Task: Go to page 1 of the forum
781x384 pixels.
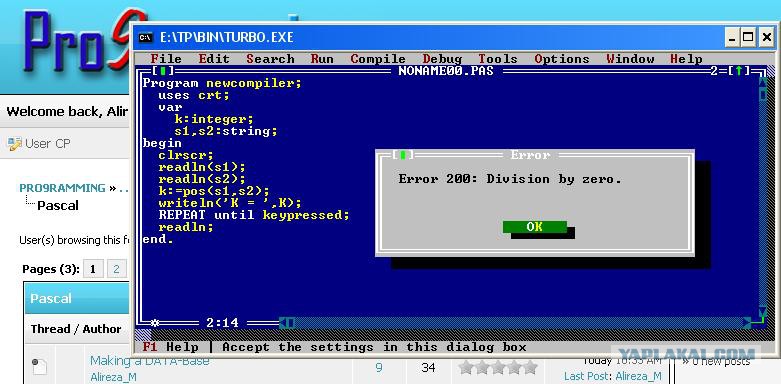Action: [x=93, y=269]
